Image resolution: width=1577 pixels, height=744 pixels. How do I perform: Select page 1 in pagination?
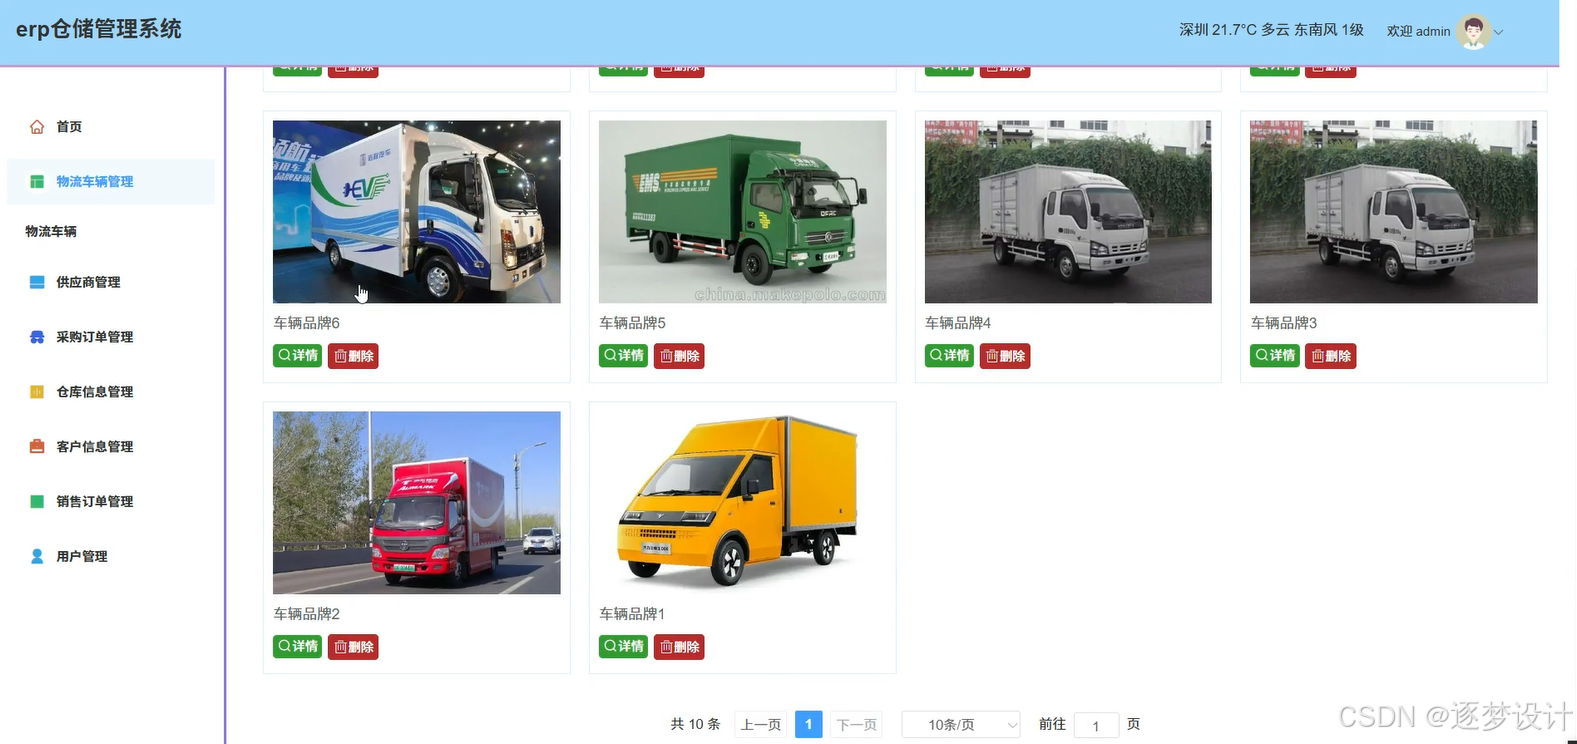[x=809, y=725]
